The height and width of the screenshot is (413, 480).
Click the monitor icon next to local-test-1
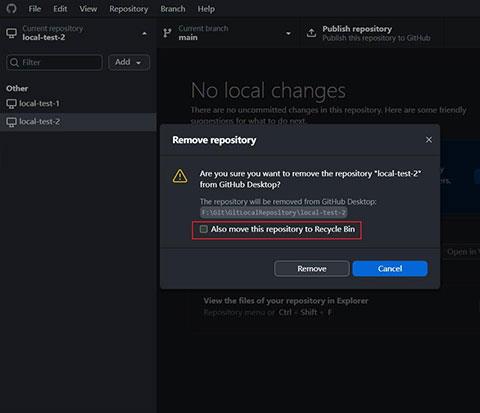pyautogui.click(x=11, y=104)
